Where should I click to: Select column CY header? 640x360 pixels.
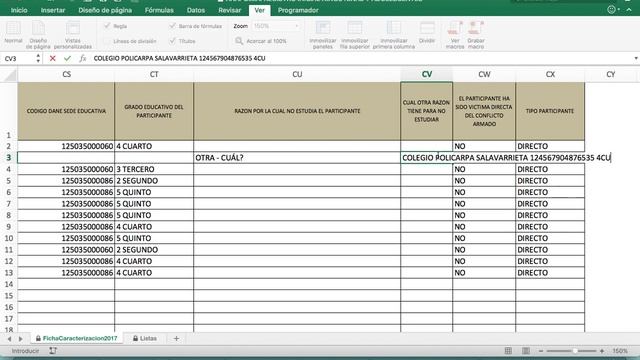point(611,74)
